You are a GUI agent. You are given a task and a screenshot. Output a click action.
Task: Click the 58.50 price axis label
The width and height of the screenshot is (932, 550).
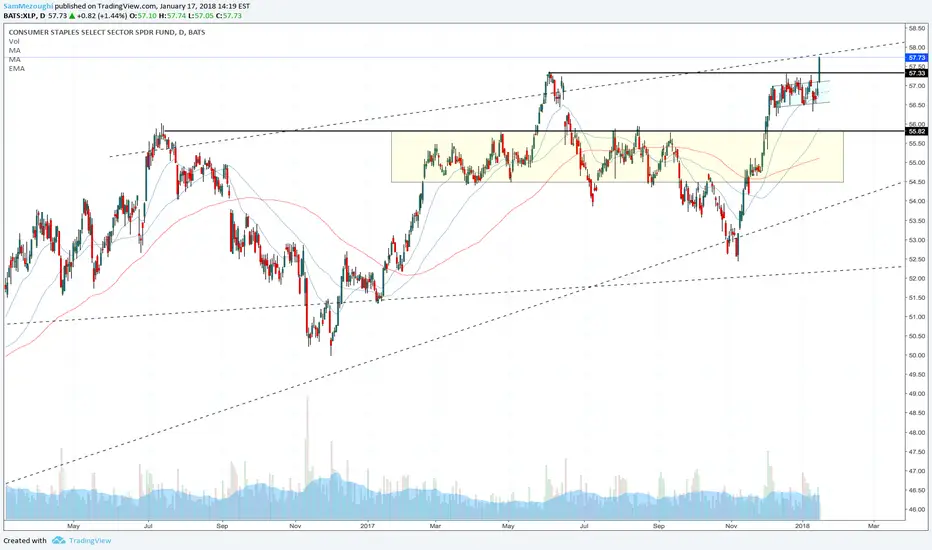coord(917,28)
